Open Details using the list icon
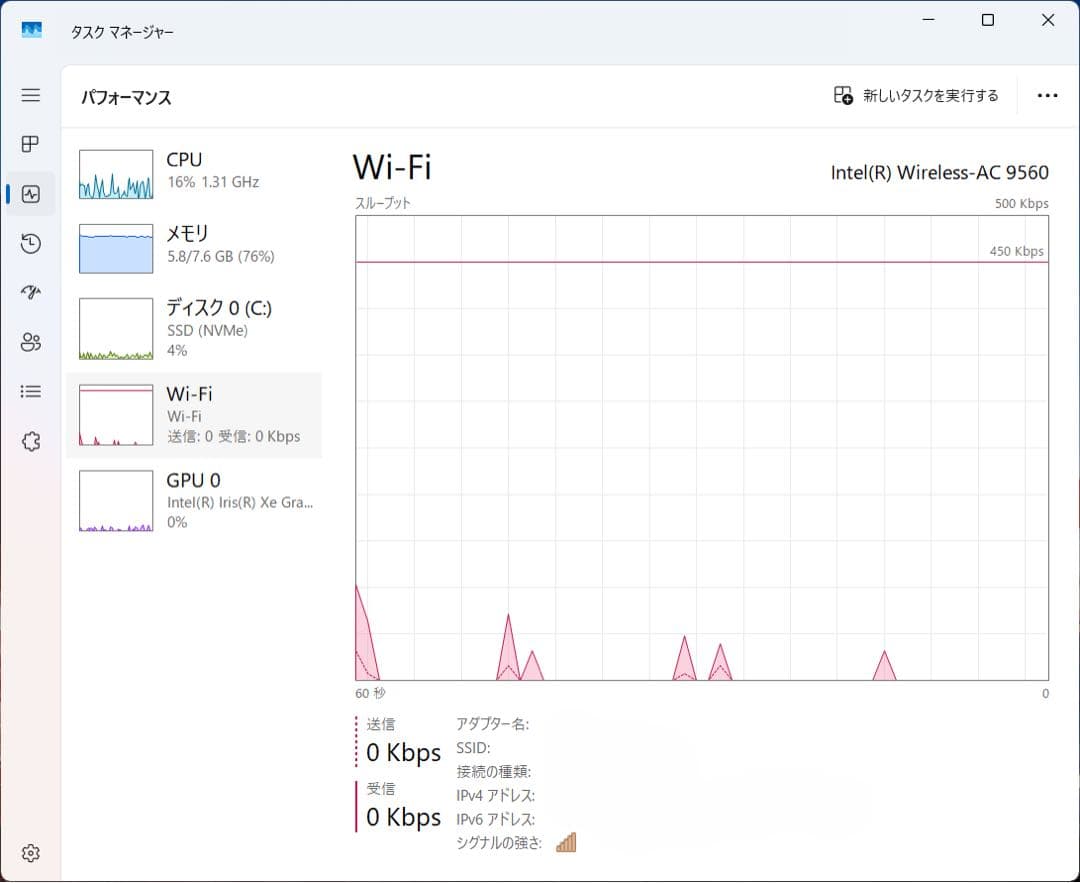Viewport: 1080px width, 883px height. point(30,390)
